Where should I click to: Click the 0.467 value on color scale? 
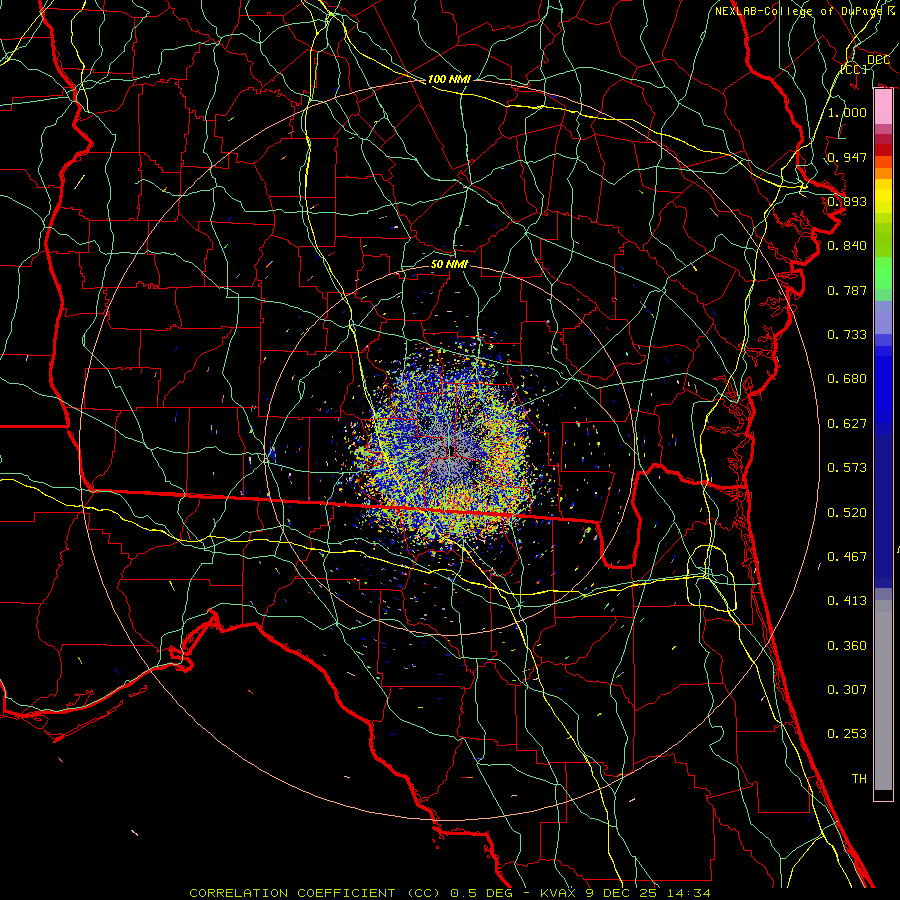tap(847, 556)
